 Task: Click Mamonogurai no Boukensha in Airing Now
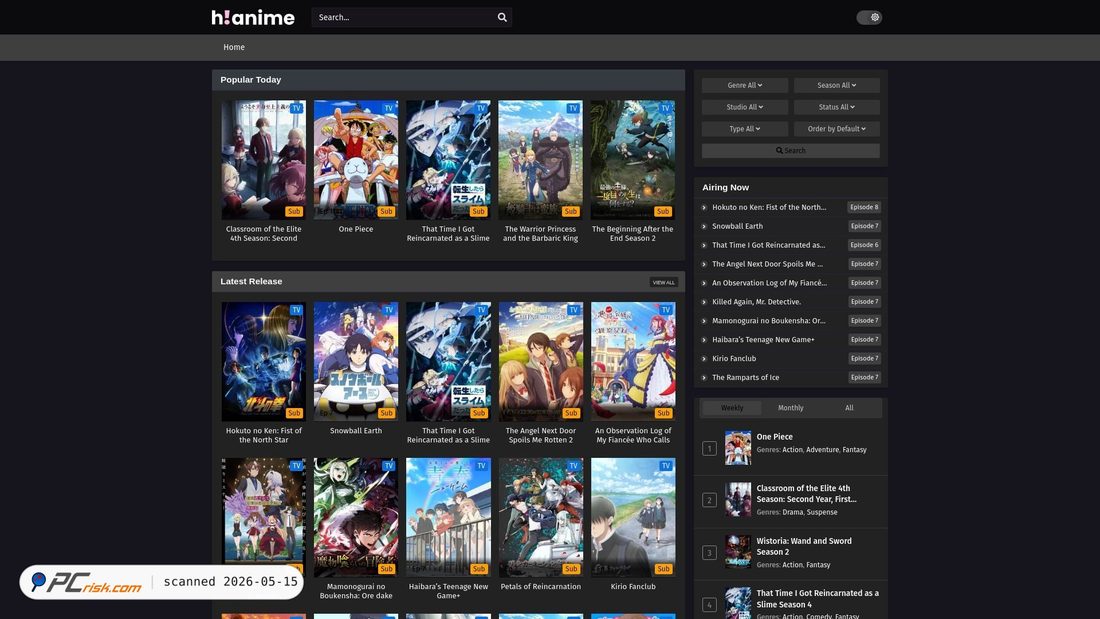click(x=768, y=321)
